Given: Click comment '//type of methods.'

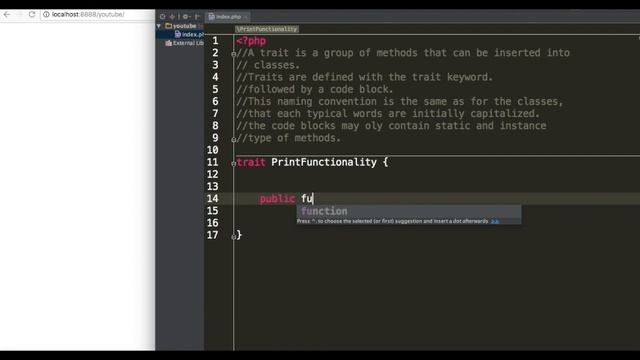Looking at the screenshot, I should click(x=288, y=138).
